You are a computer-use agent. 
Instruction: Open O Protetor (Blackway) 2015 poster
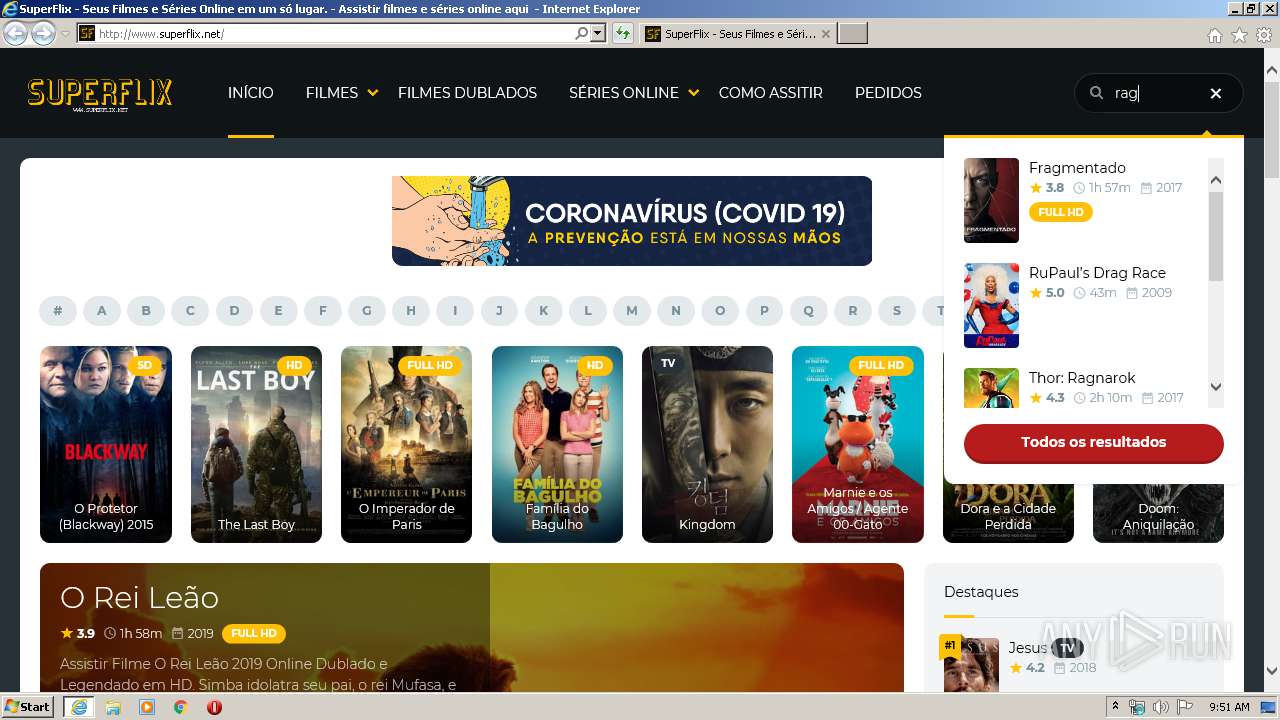pos(106,444)
